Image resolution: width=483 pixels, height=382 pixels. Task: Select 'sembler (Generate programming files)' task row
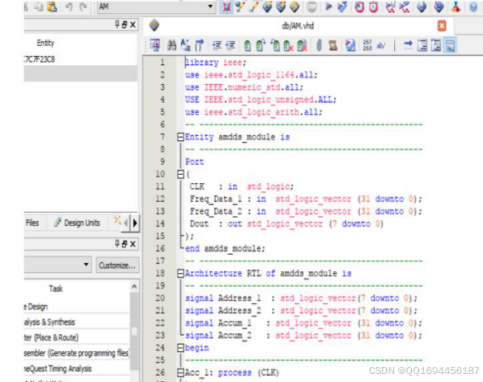point(77,353)
